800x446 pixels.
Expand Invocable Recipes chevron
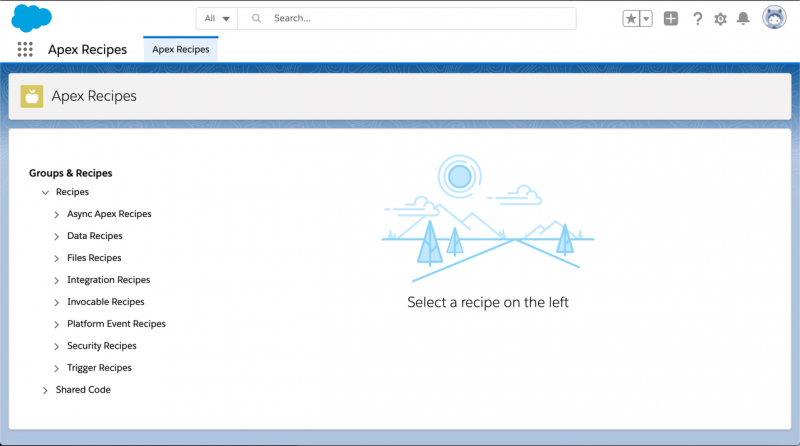pos(57,302)
